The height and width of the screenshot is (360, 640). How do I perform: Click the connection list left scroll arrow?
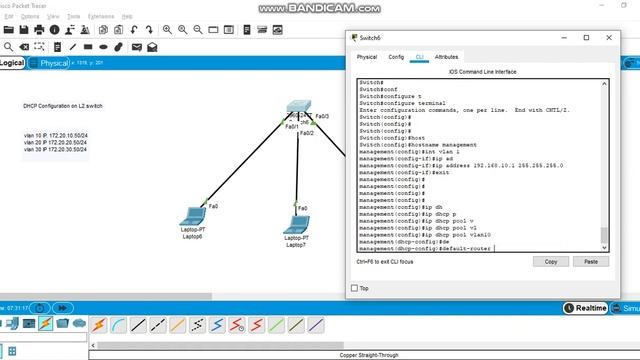[93, 345]
